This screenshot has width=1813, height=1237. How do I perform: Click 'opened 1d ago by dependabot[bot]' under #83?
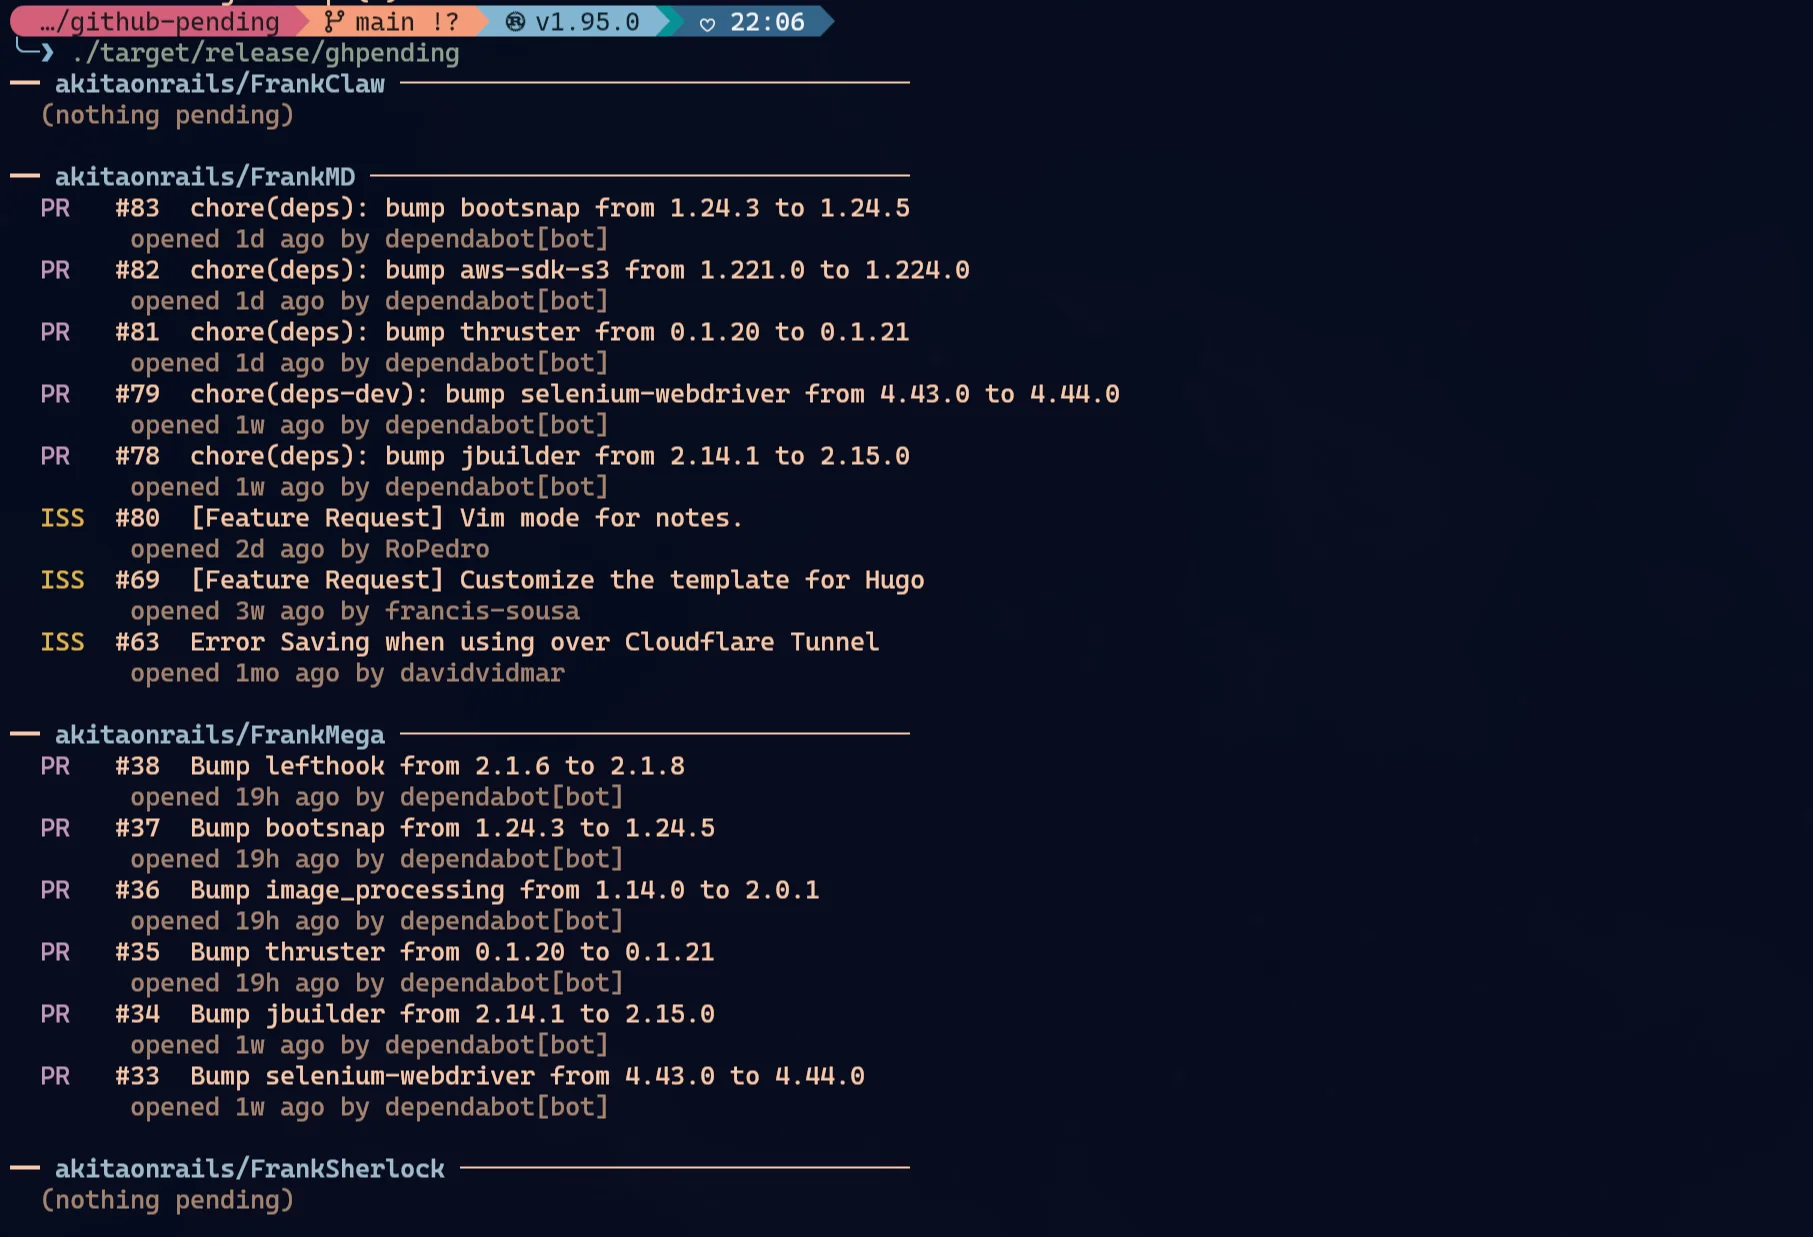[x=369, y=239]
